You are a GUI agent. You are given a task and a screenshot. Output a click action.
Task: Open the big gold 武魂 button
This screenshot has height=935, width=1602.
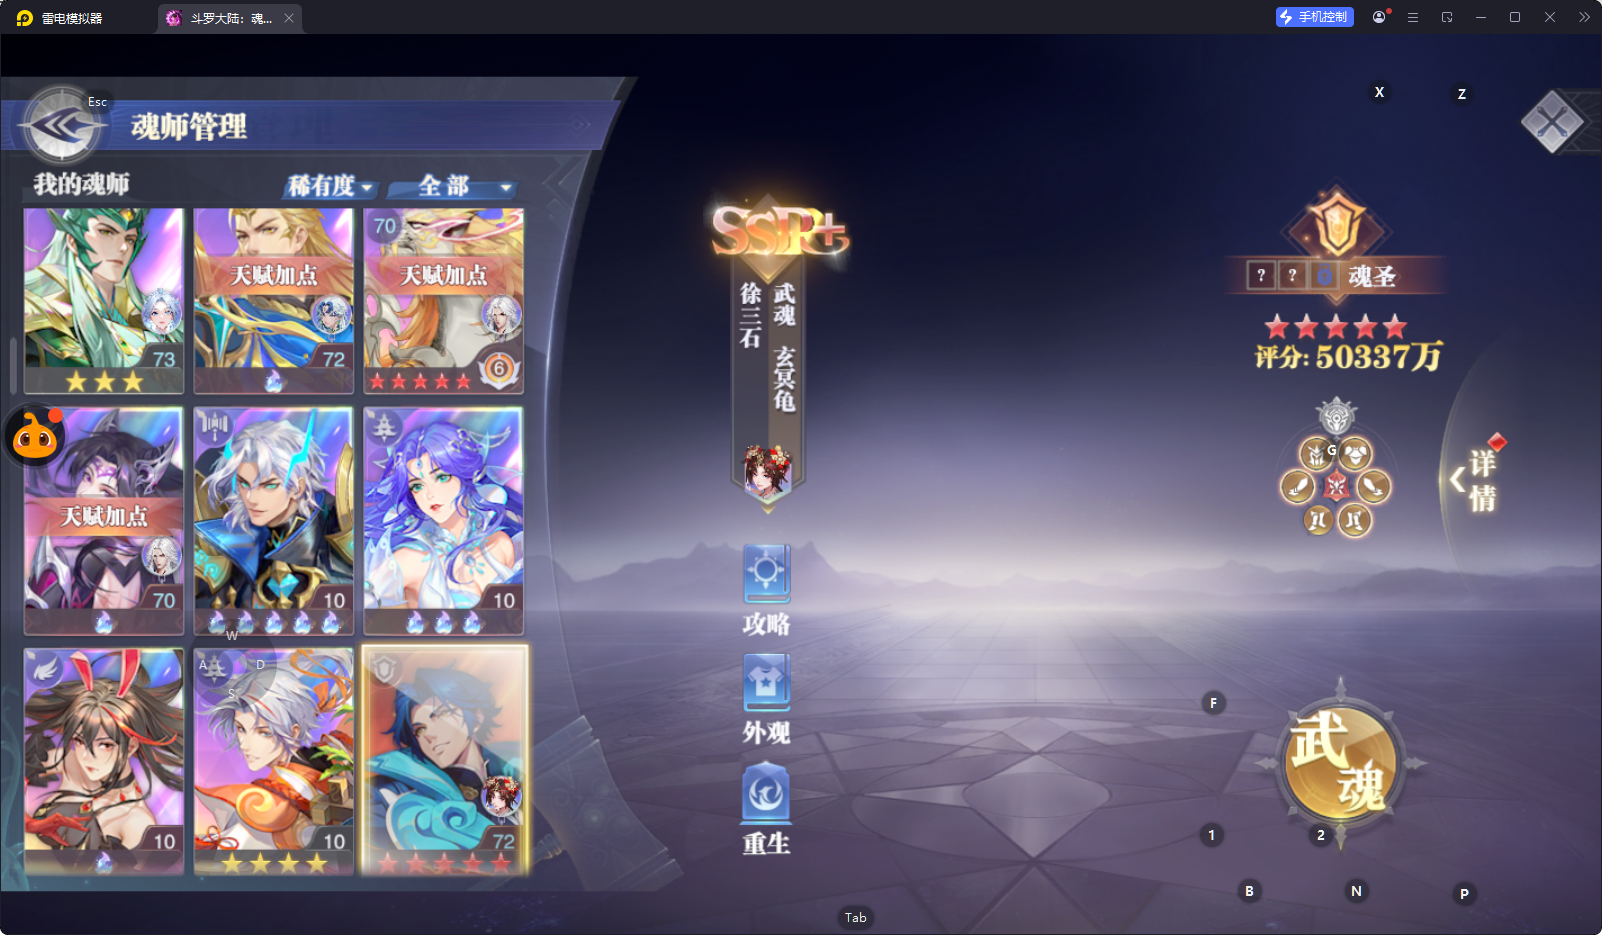pos(1340,764)
